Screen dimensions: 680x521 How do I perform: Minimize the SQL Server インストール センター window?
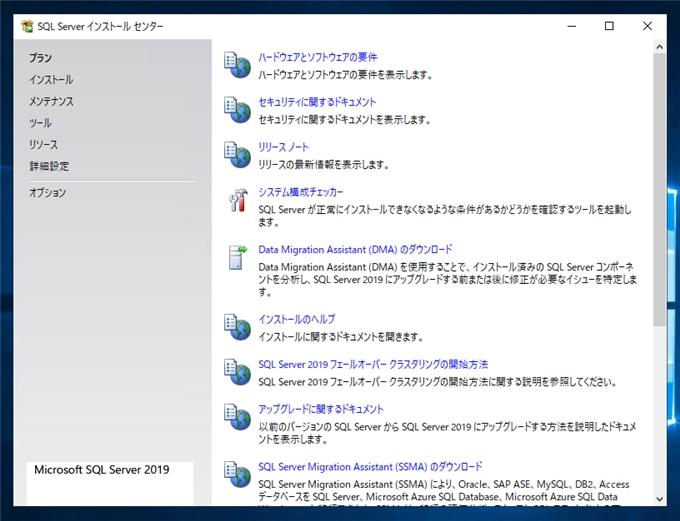click(x=572, y=26)
